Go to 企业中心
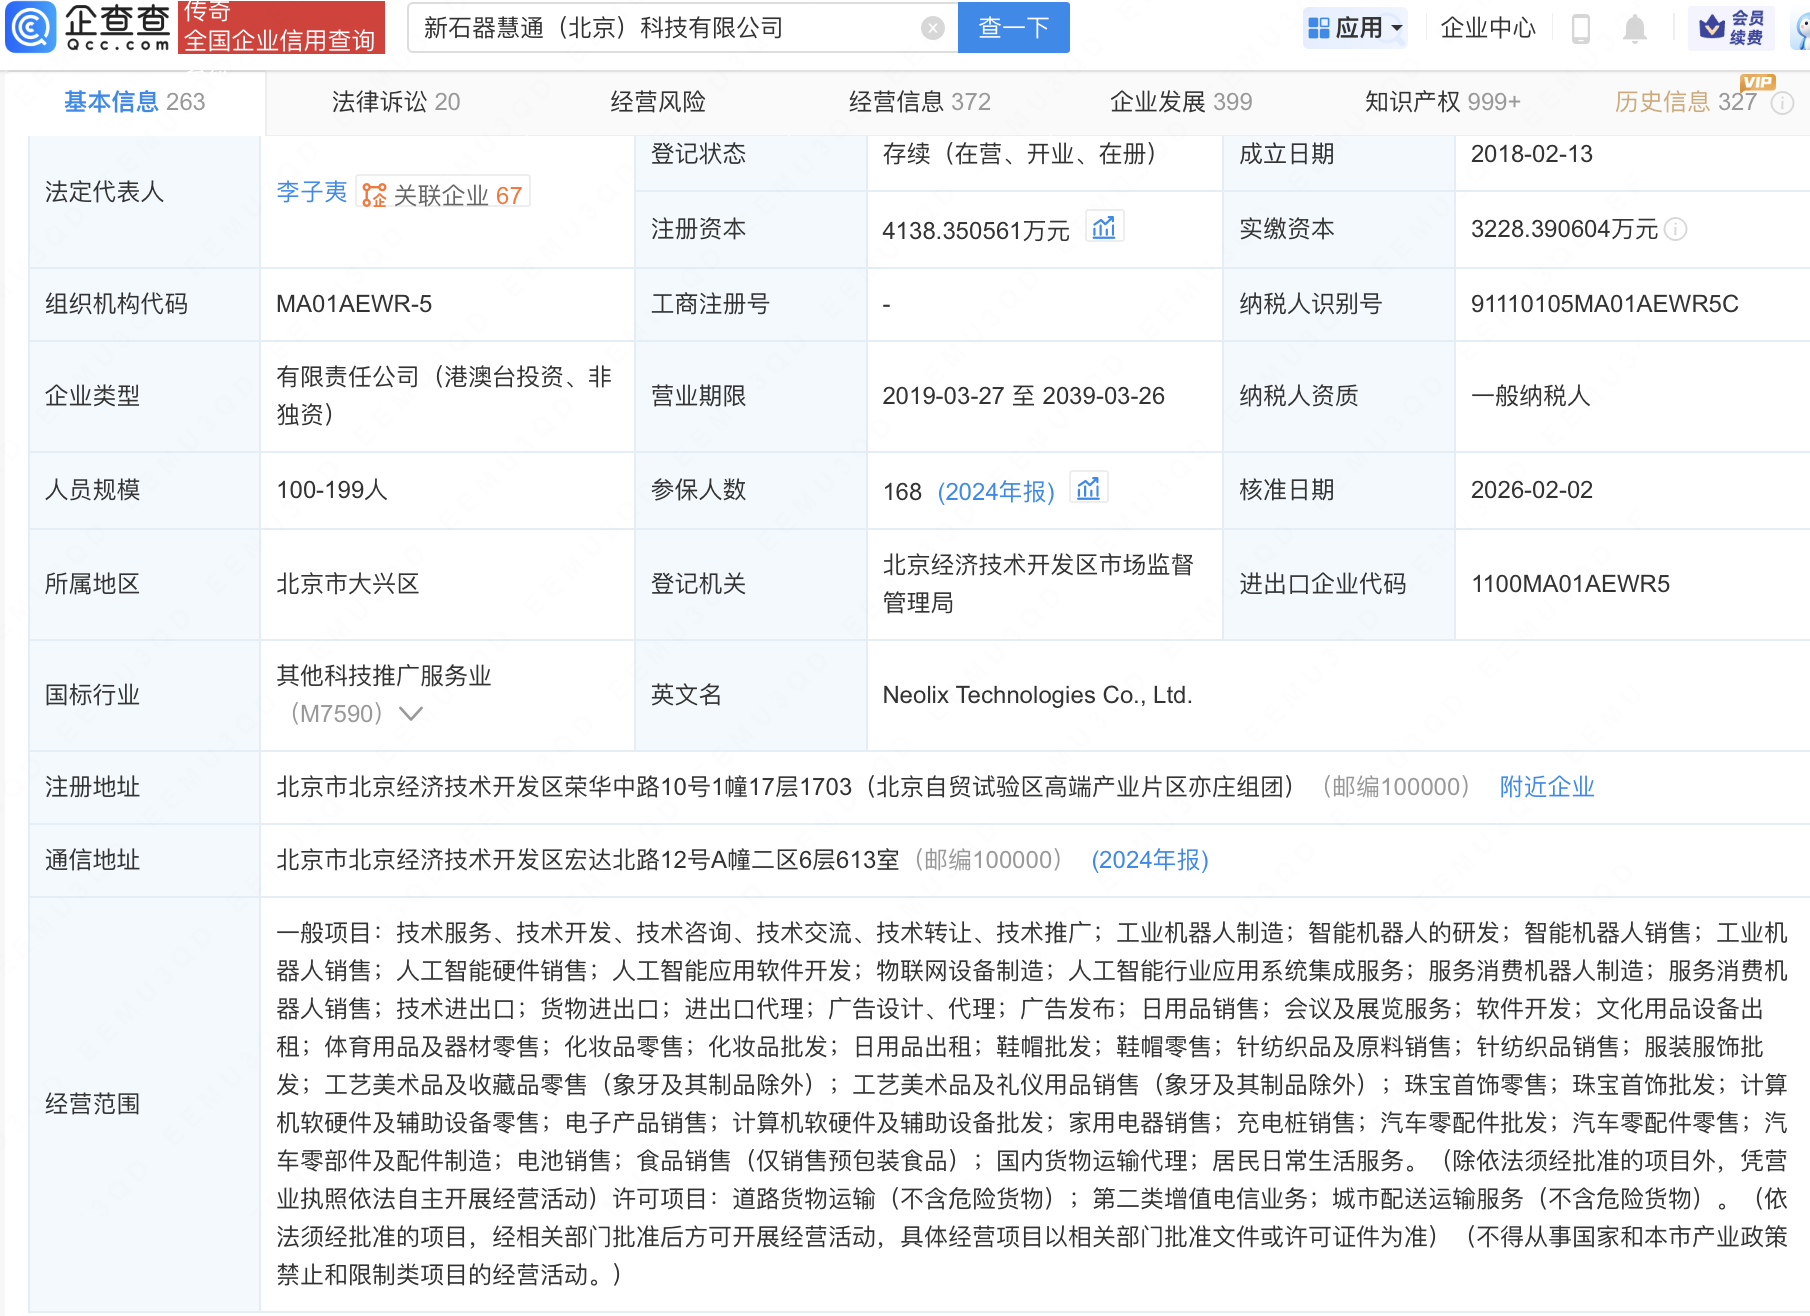Viewport: 1810px width, 1316px height. [x=1487, y=28]
